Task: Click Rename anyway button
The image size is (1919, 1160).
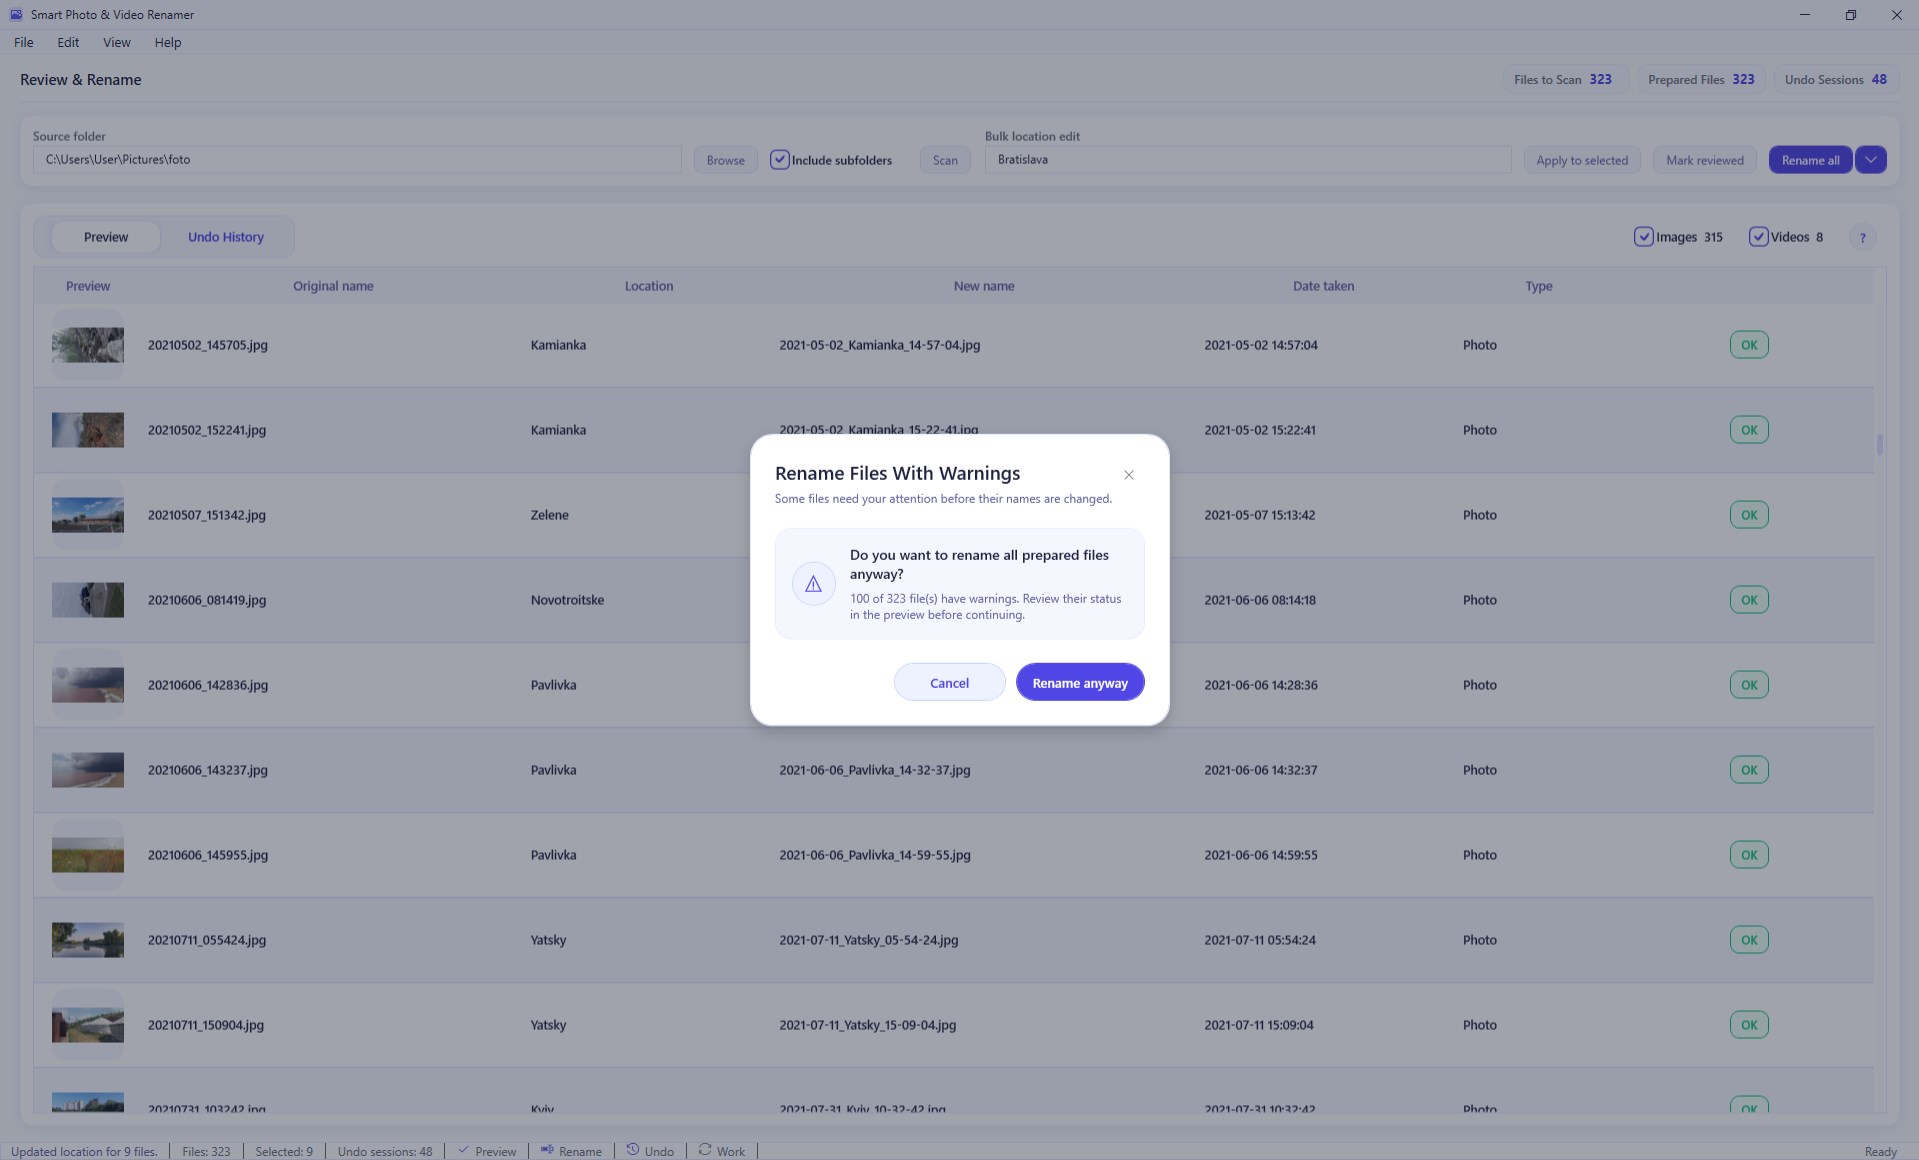Action: [1080, 682]
